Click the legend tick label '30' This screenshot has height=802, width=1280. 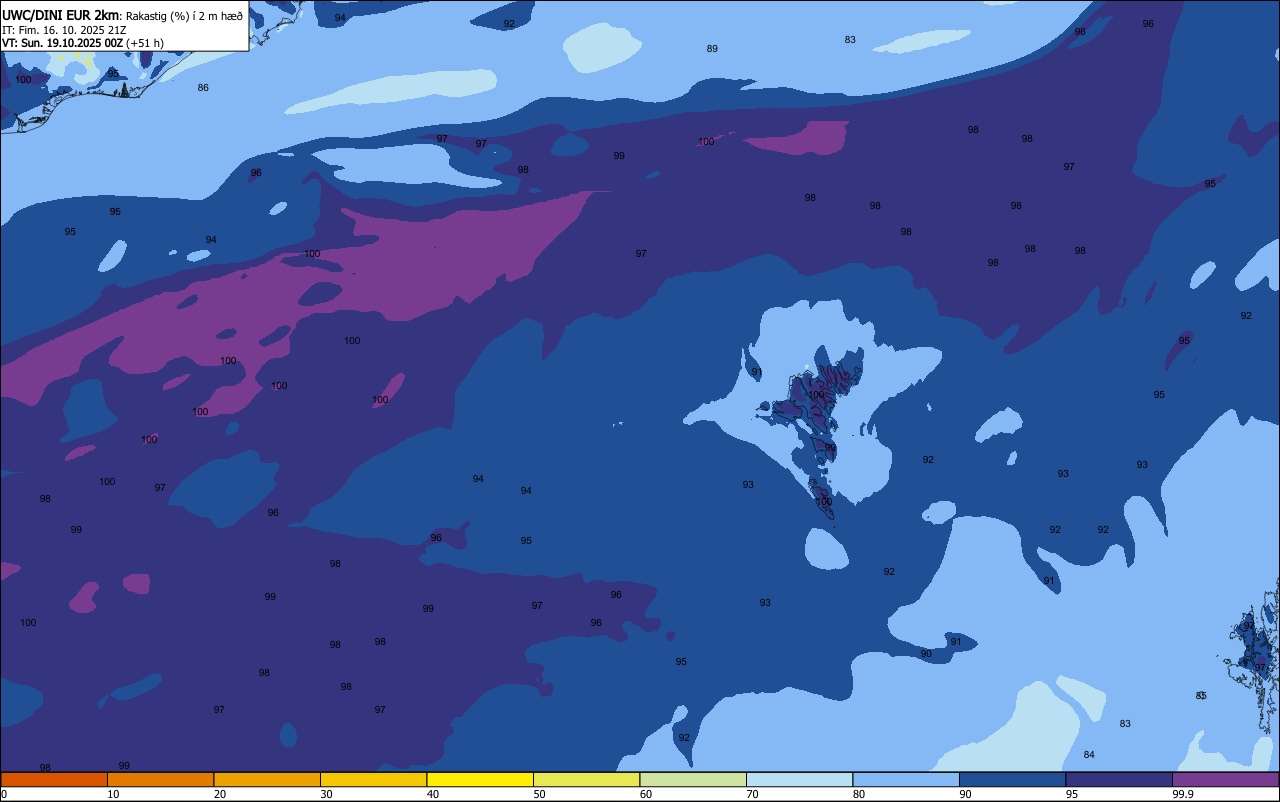[x=326, y=794]
